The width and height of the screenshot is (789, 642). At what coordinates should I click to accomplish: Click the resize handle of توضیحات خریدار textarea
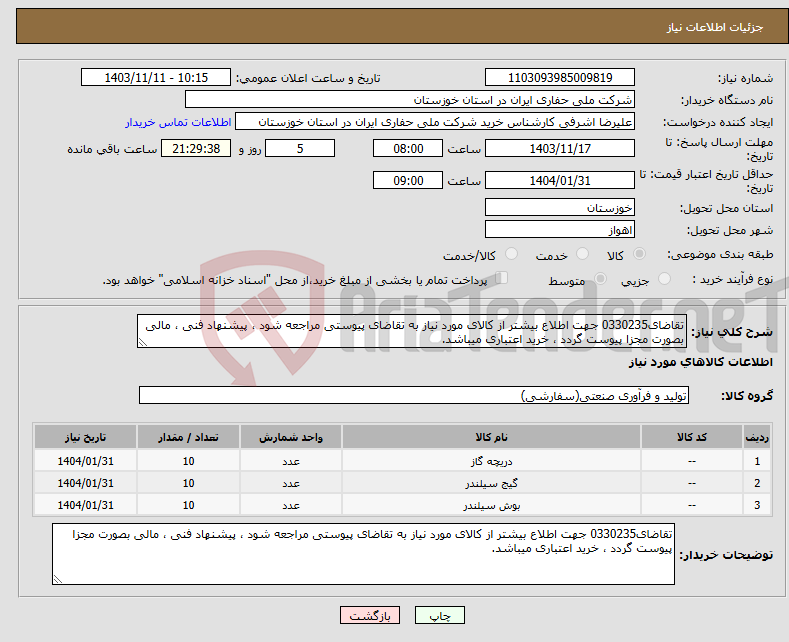tap(58, 580)
